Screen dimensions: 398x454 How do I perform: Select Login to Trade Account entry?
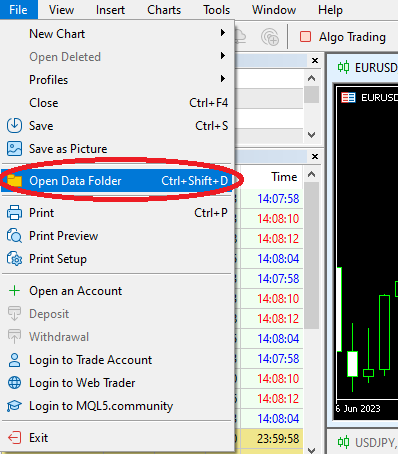(117, 360)
